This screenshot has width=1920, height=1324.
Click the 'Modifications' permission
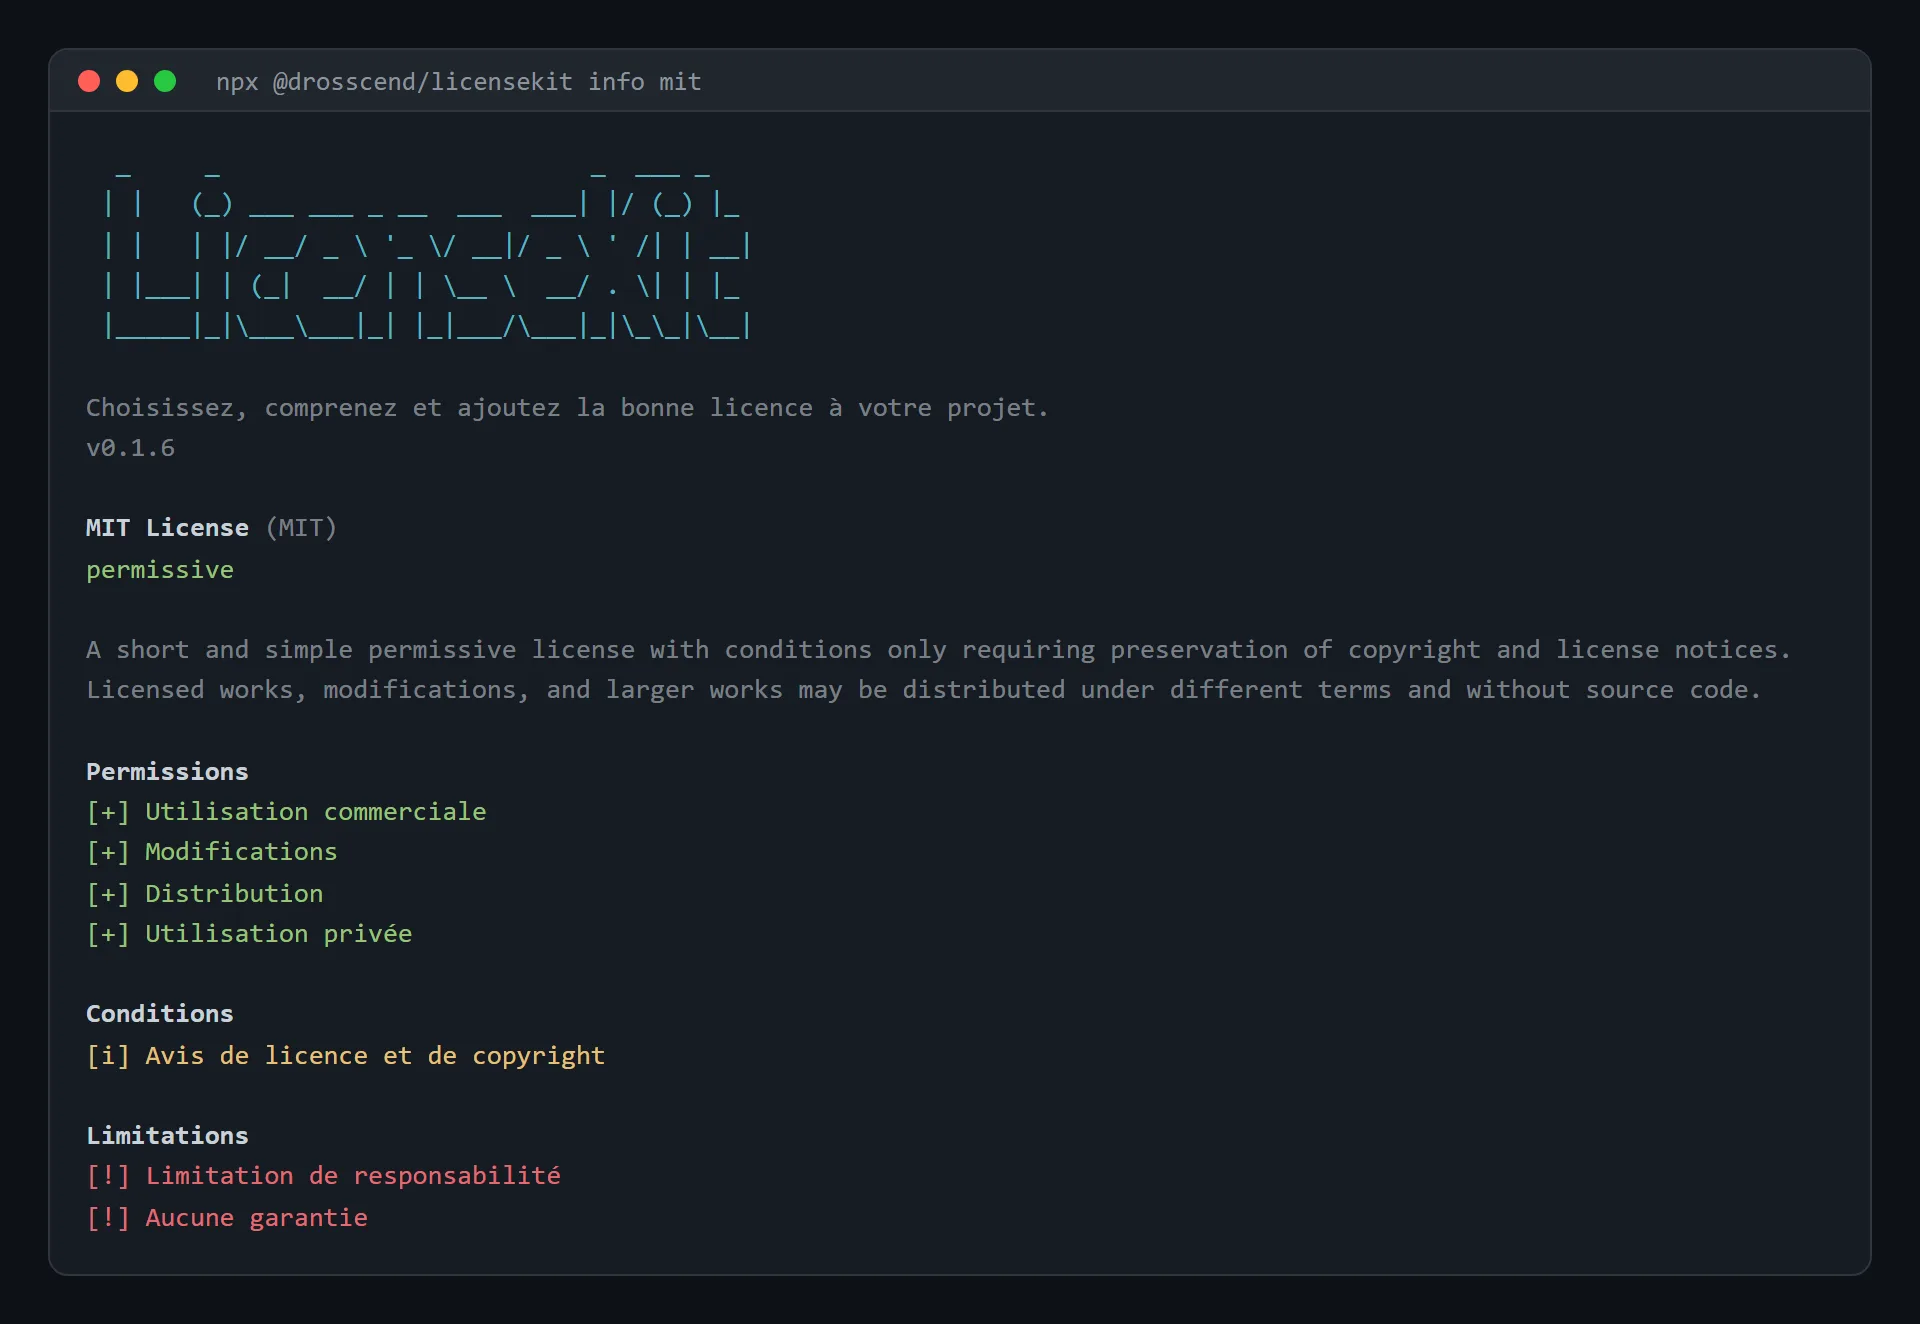tap(241, 852)
